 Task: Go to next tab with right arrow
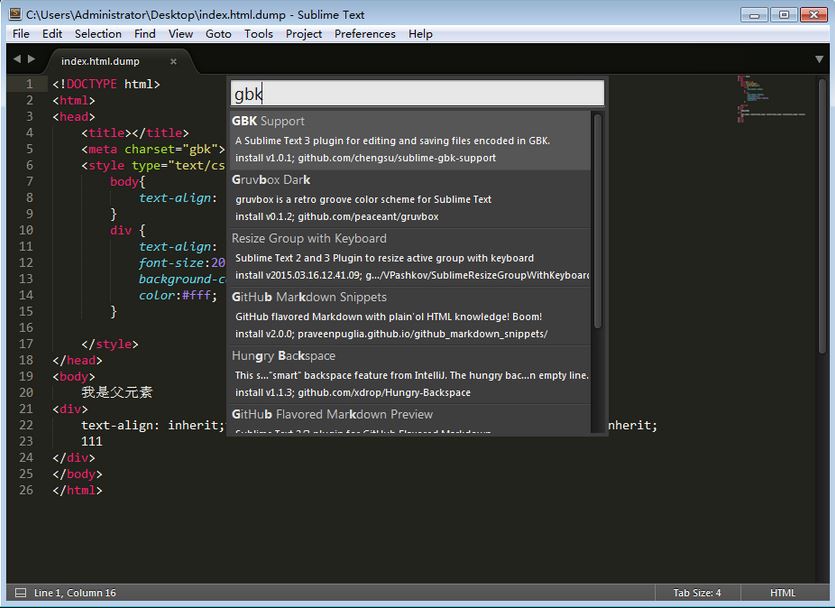tap(31, 59)
